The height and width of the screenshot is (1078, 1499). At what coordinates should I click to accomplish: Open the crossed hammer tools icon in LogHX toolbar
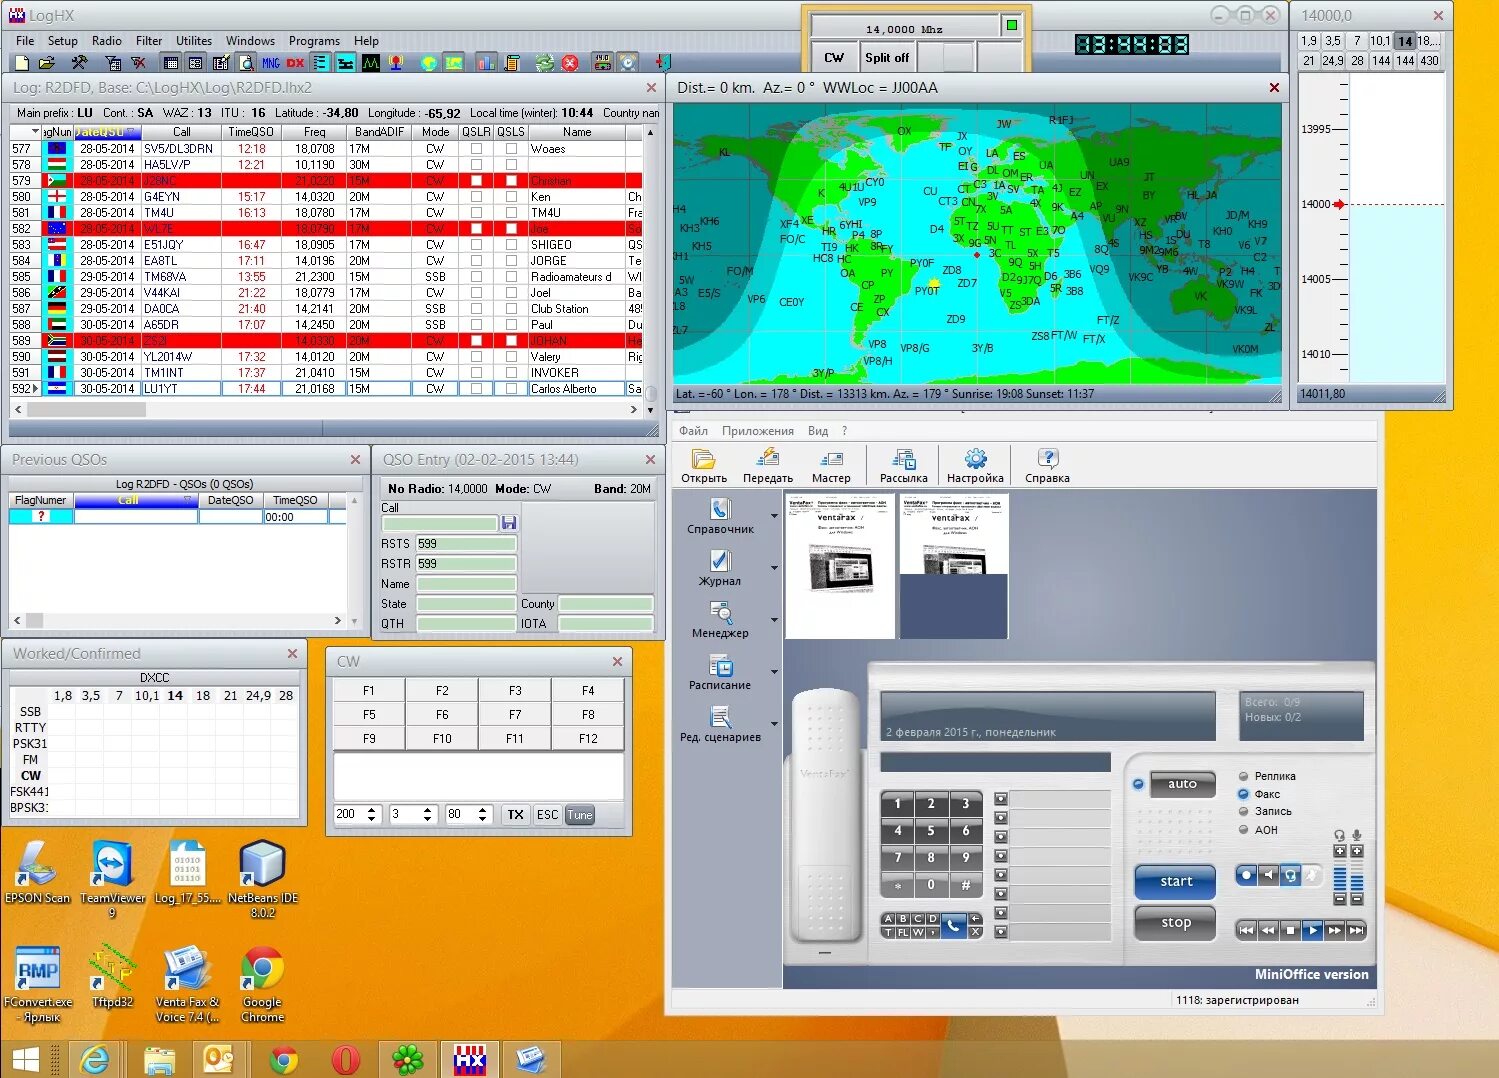point(79,63)
